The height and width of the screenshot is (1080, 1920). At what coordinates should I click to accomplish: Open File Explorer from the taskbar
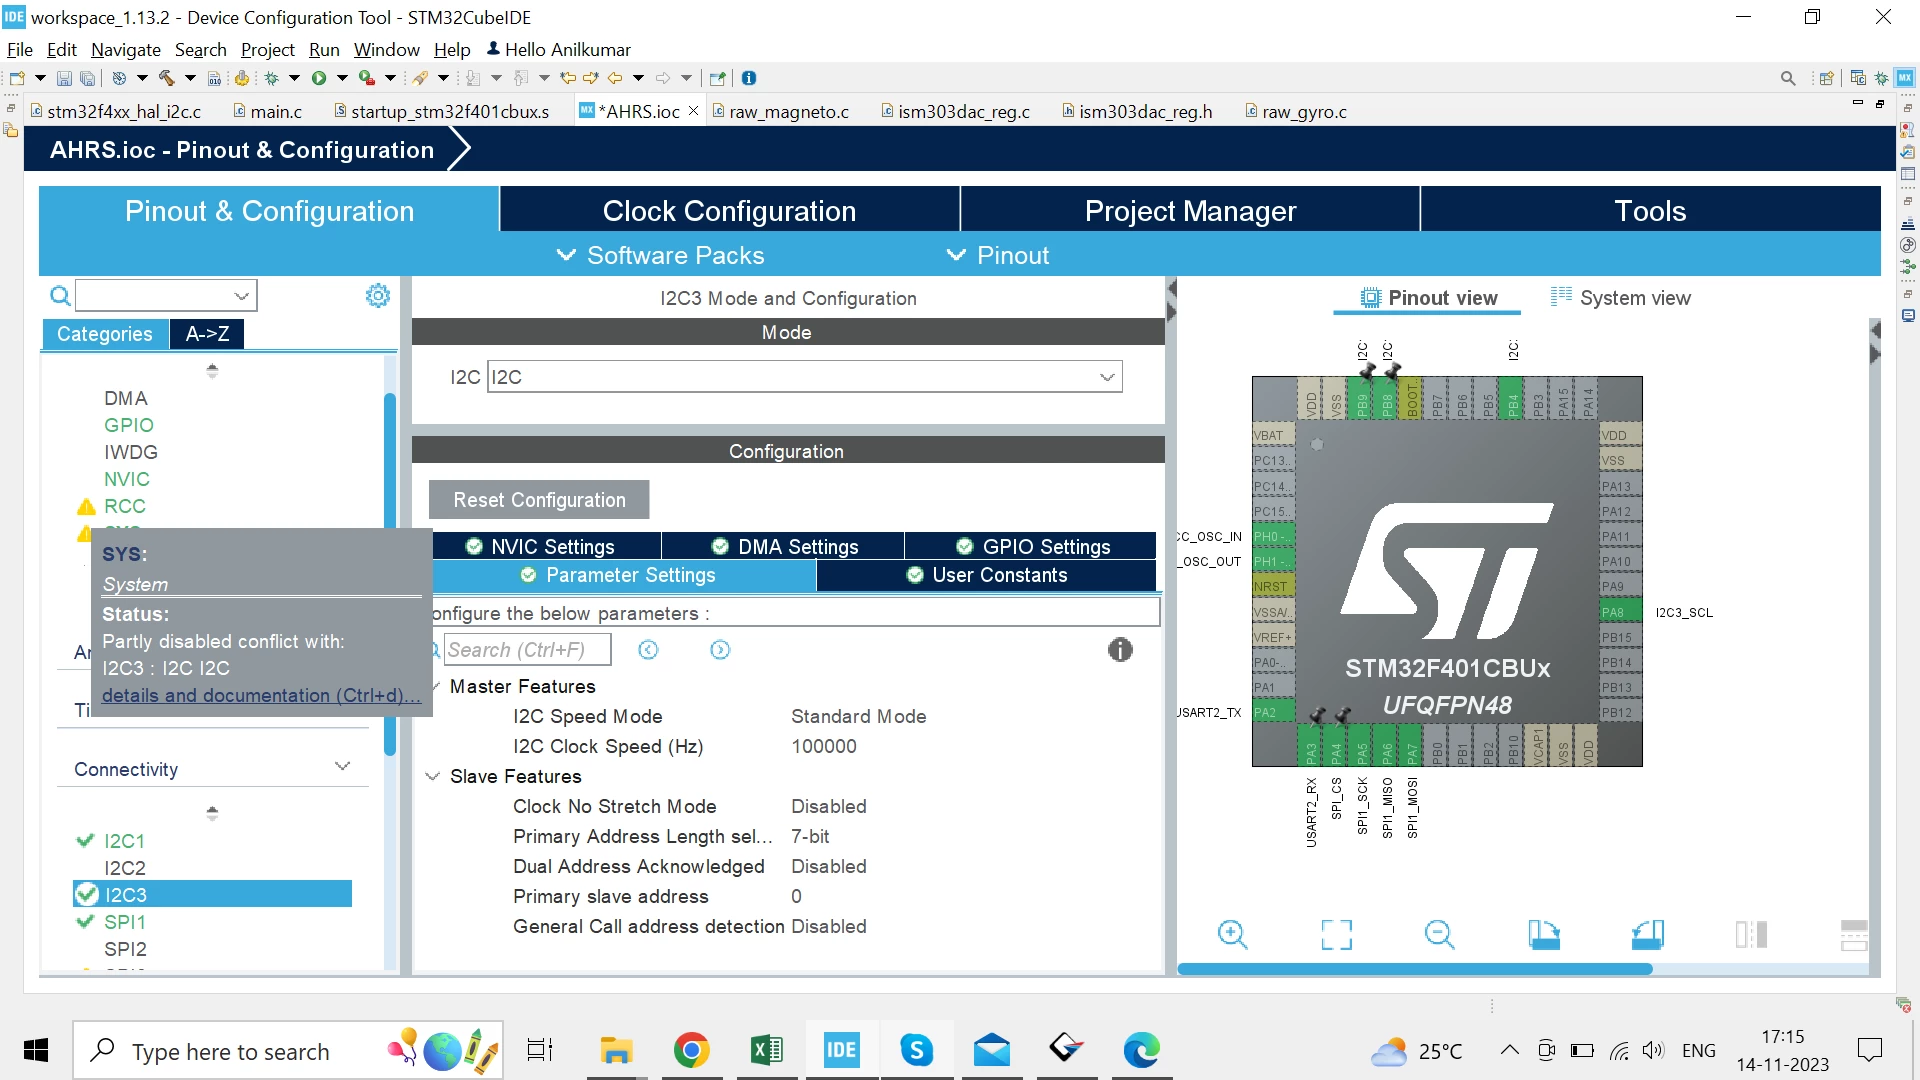point(616,1050)
